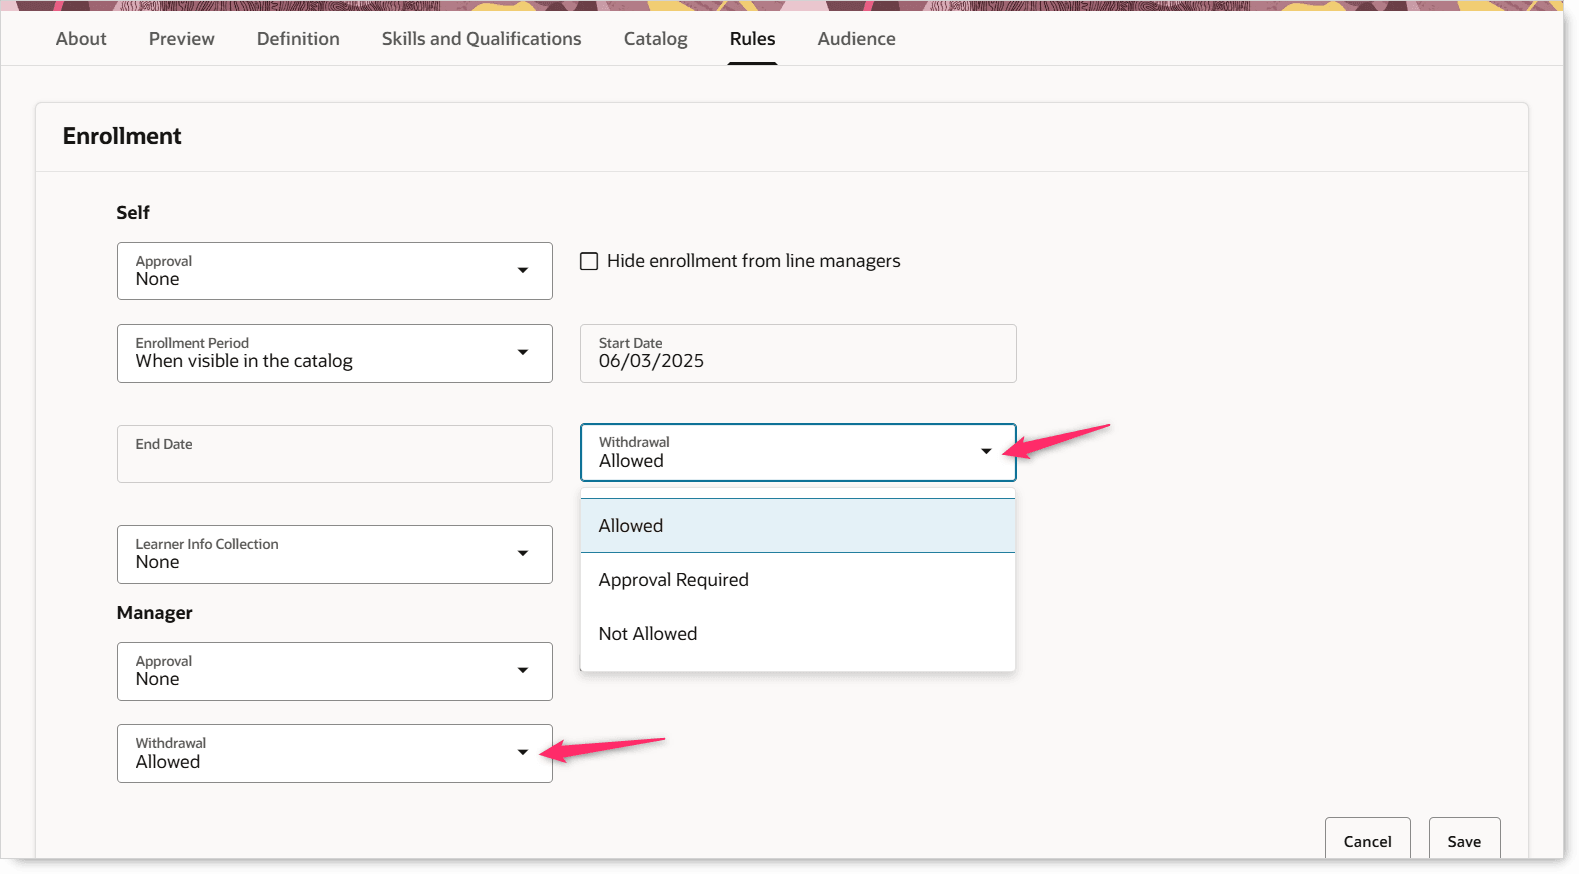Open Skills and Qualifications tab
This screenshot has width=1579, height=874.
click(481, 39)
